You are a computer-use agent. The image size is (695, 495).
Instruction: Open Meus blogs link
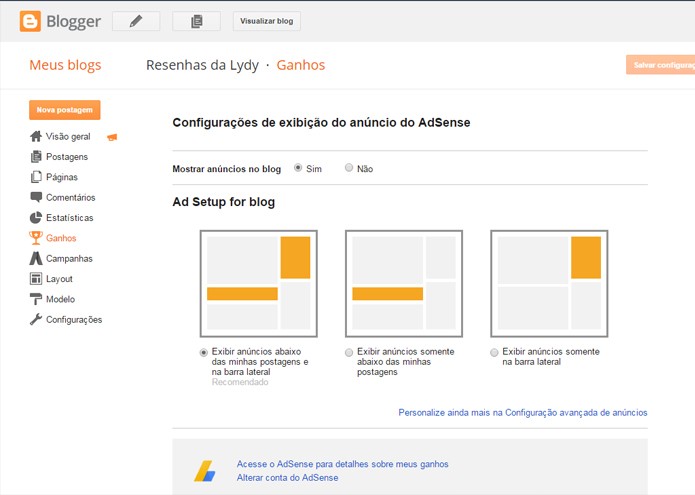click(65, 65)
